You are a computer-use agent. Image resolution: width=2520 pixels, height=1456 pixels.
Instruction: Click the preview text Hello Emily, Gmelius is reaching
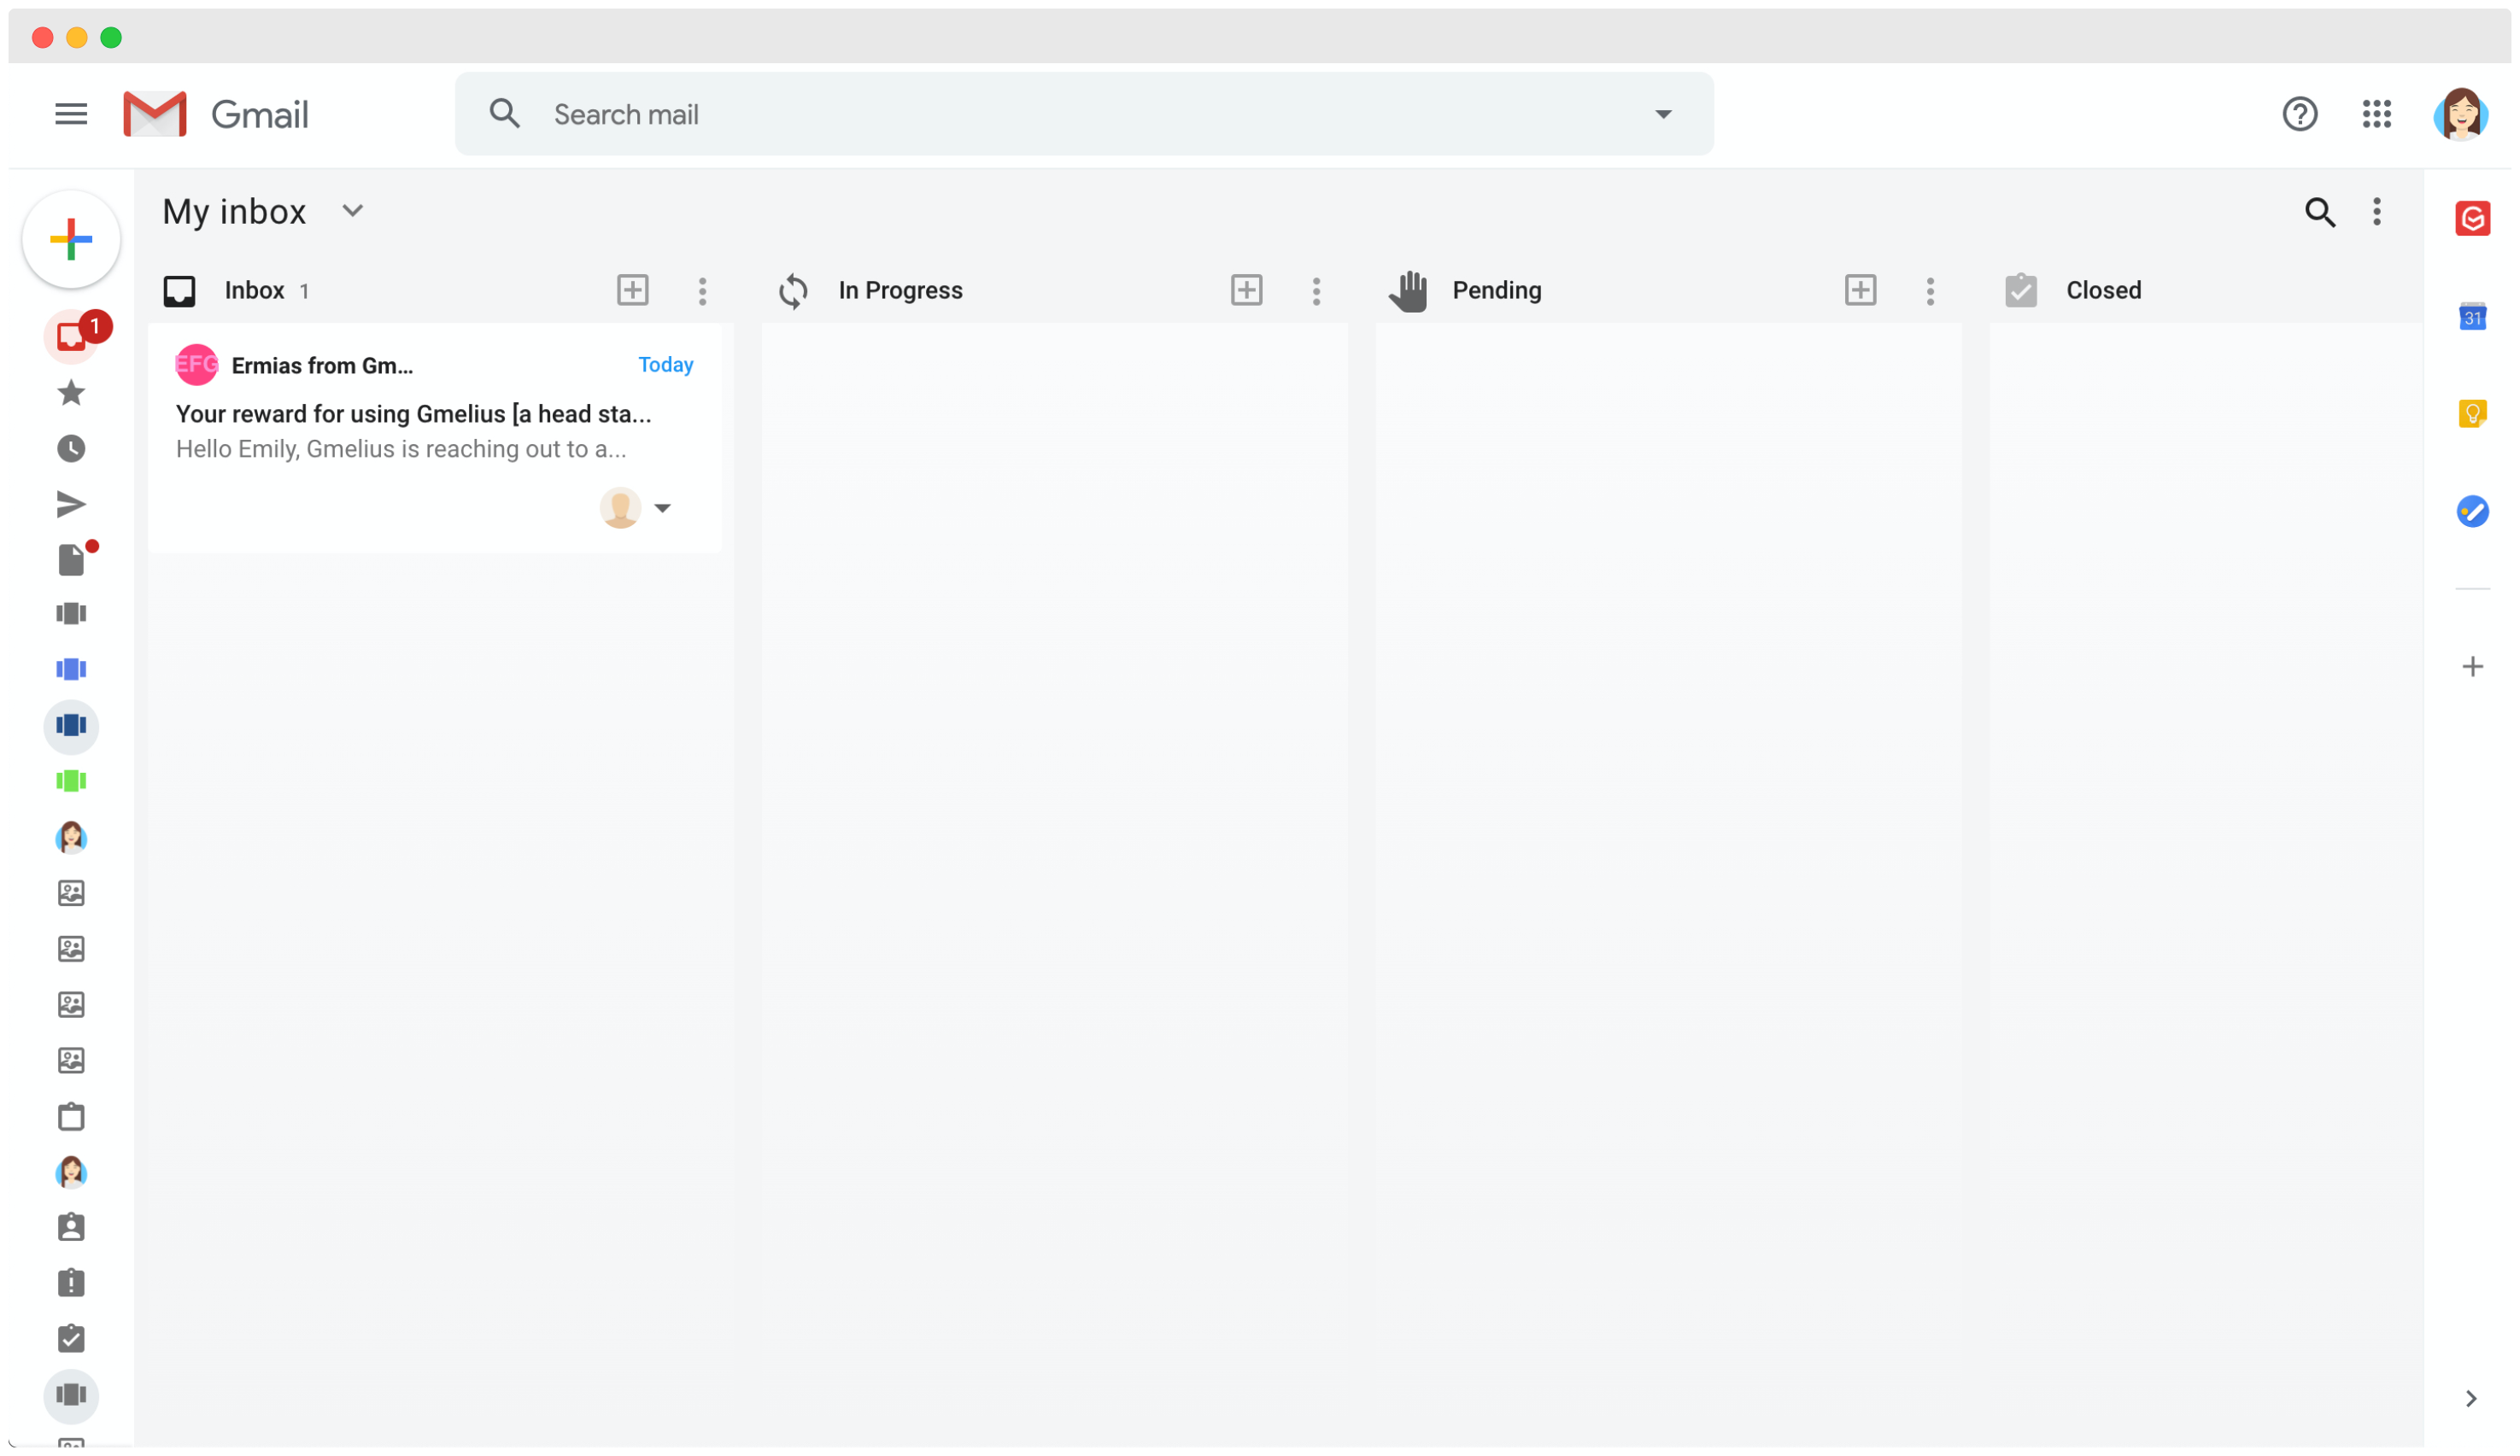pos(401,449)
